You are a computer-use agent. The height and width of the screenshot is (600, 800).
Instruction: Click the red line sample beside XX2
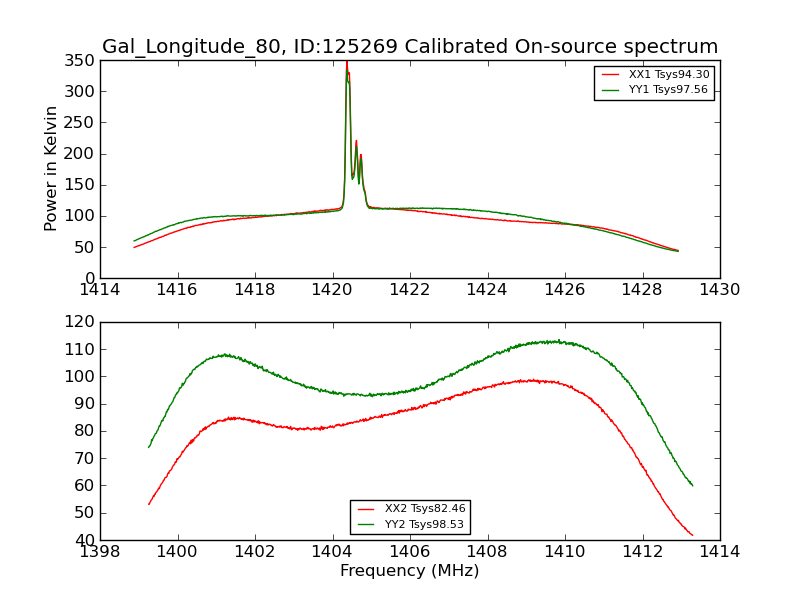[366, 509]
